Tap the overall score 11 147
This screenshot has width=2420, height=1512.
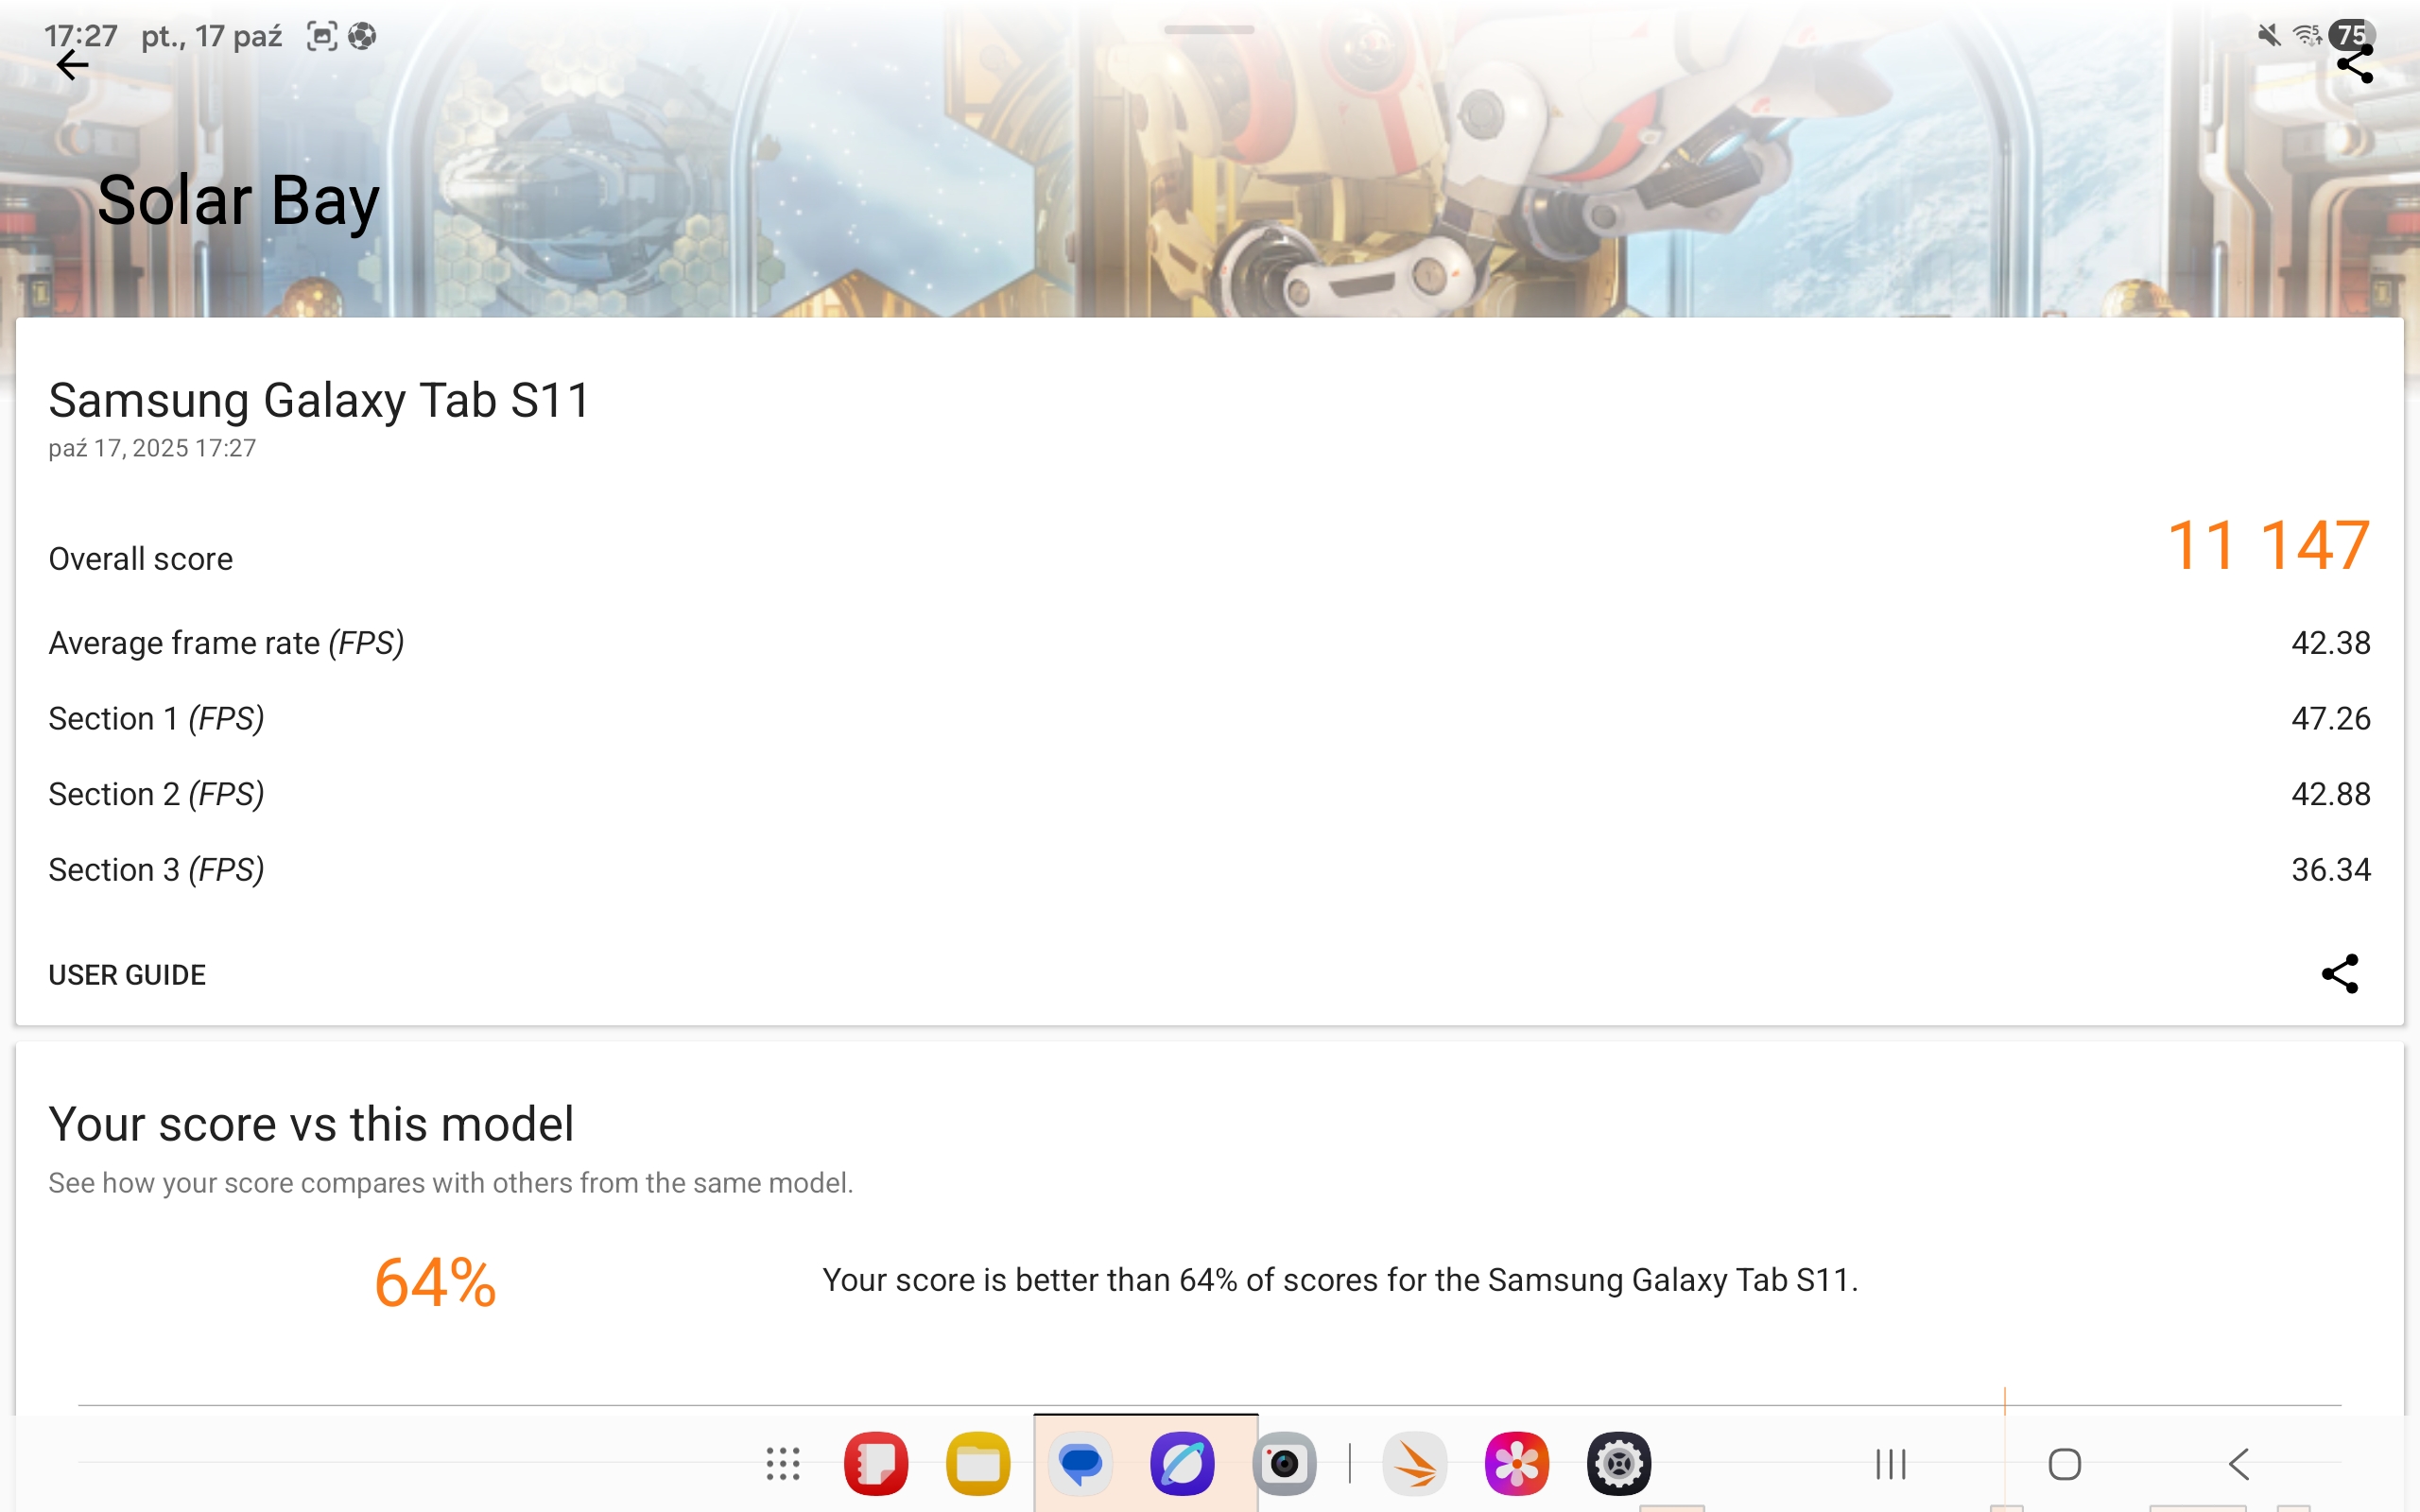(2268, 546)
